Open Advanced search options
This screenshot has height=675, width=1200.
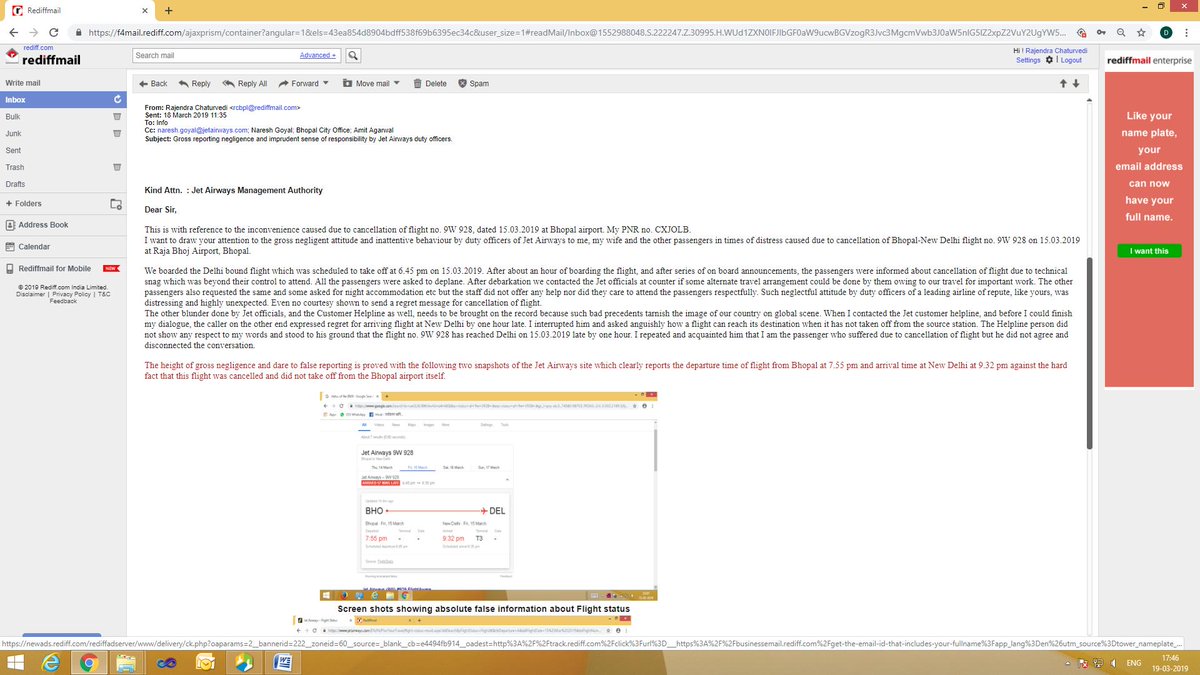(x=319, y=56)
